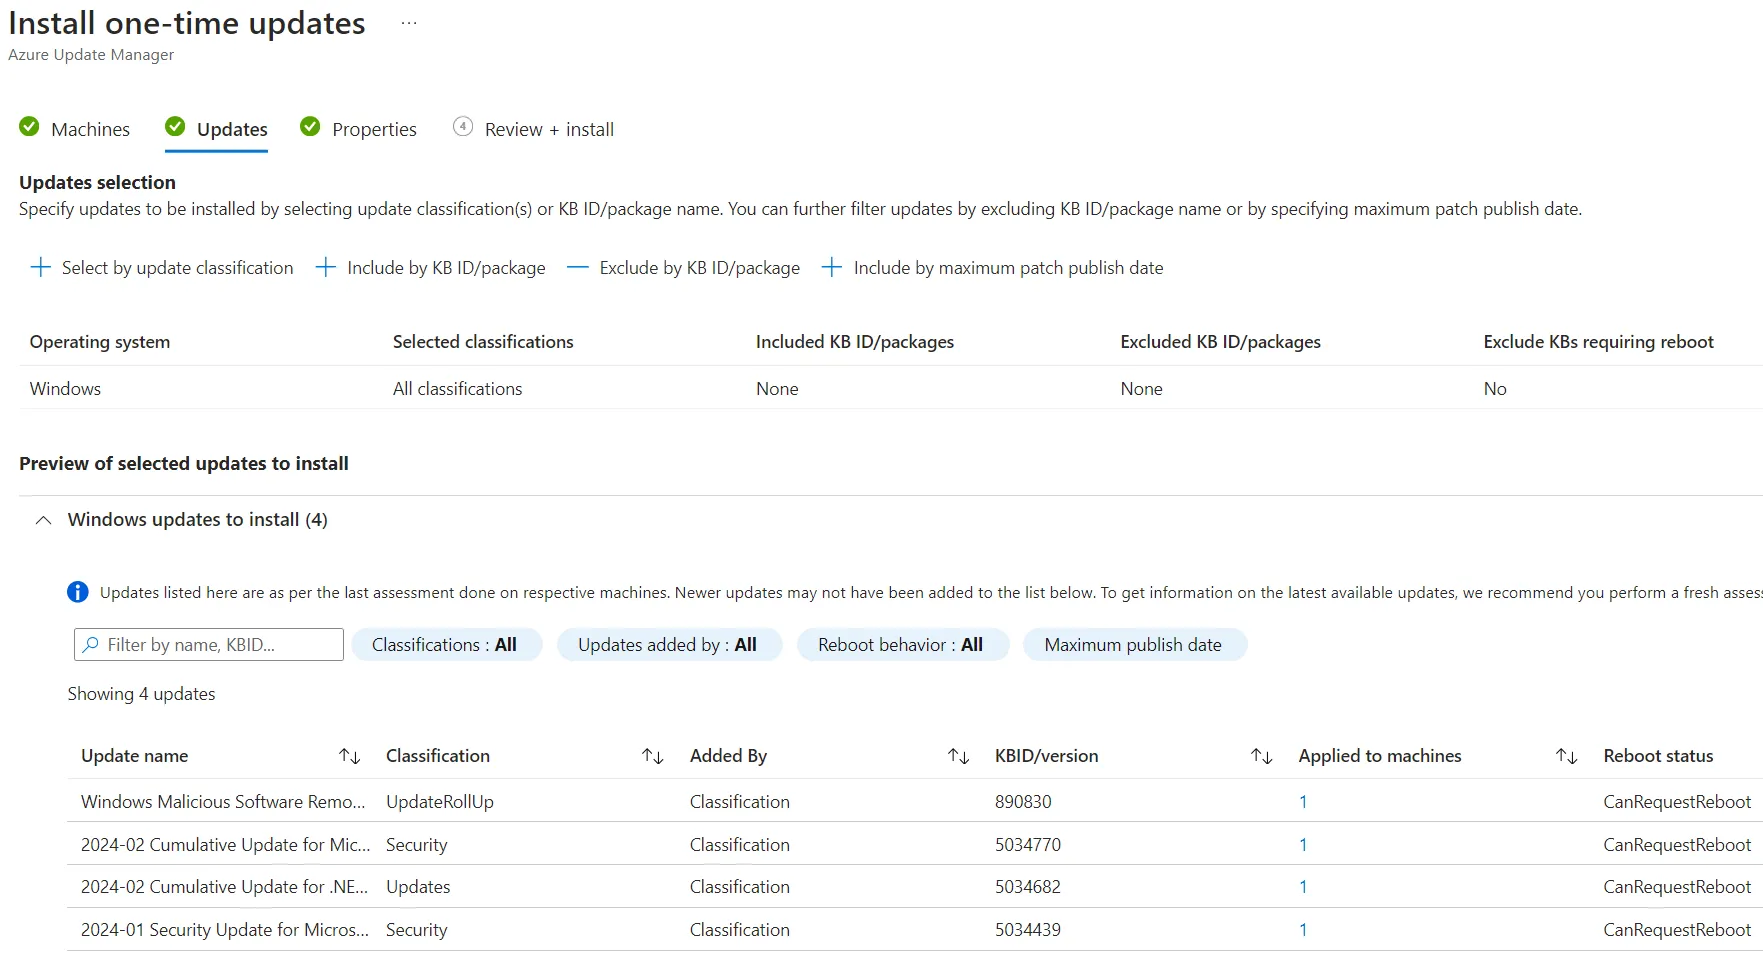The image size is (1763, 963).
Task: Click the blue info icon in the notice
Action: (x=78, y=592)
